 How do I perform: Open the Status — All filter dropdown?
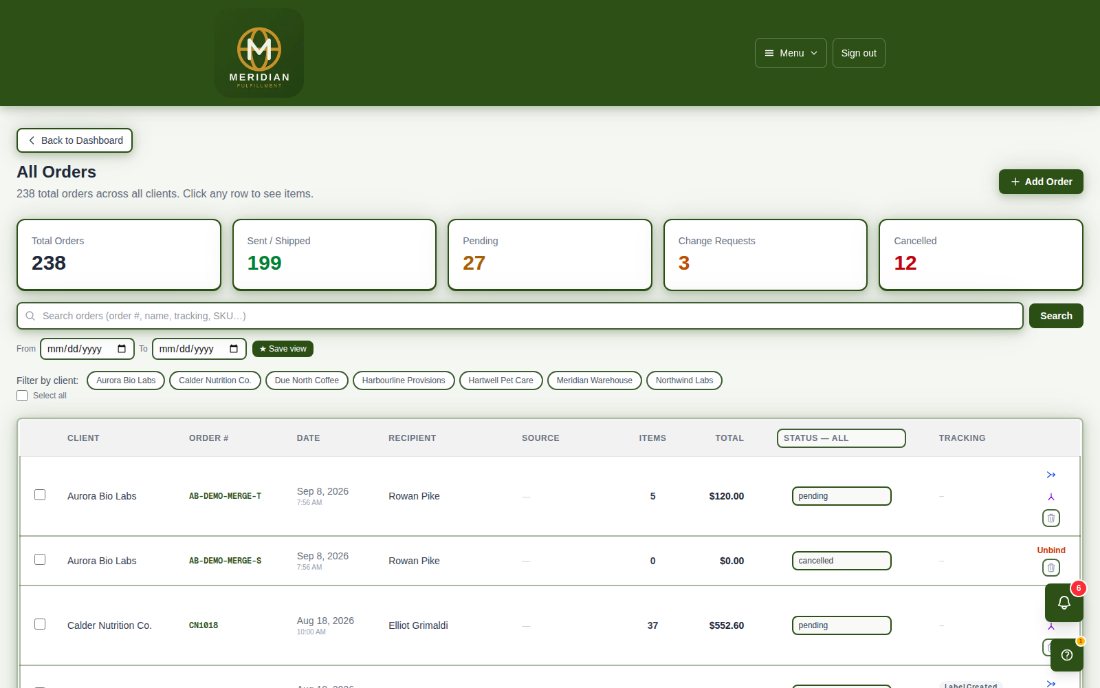[x=841, y=438]
